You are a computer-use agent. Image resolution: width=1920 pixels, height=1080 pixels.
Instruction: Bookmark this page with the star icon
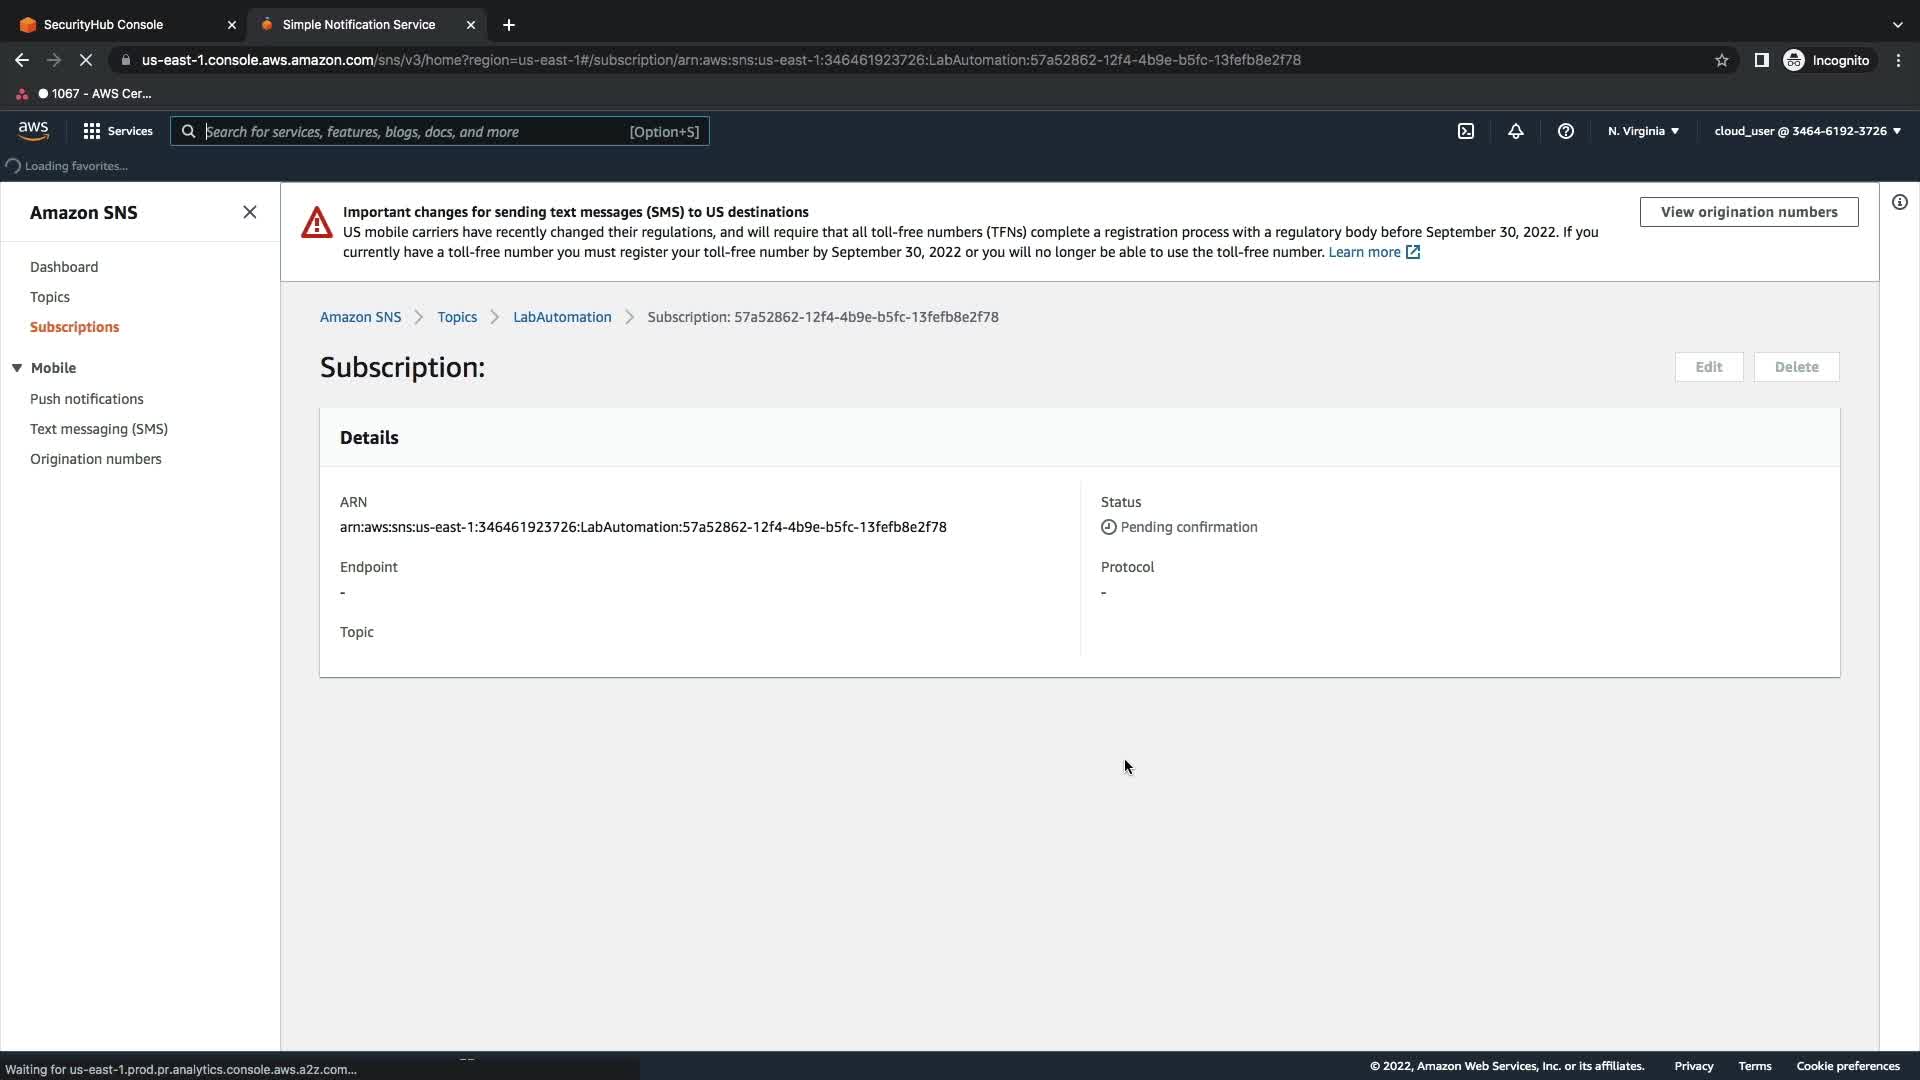(1721, 60)
